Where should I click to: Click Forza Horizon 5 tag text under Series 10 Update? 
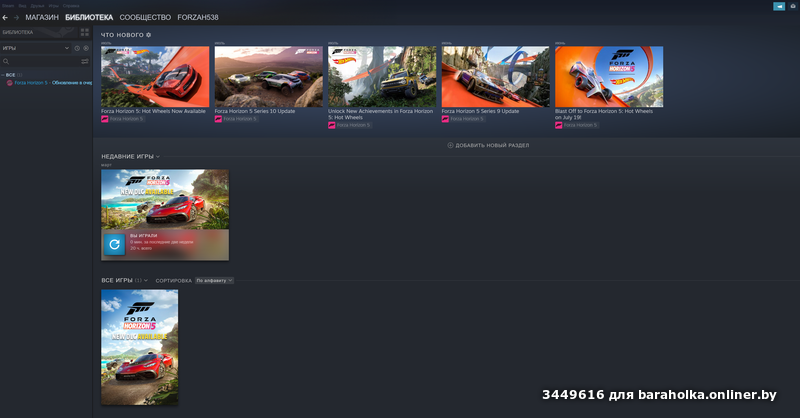pos(240,119)
